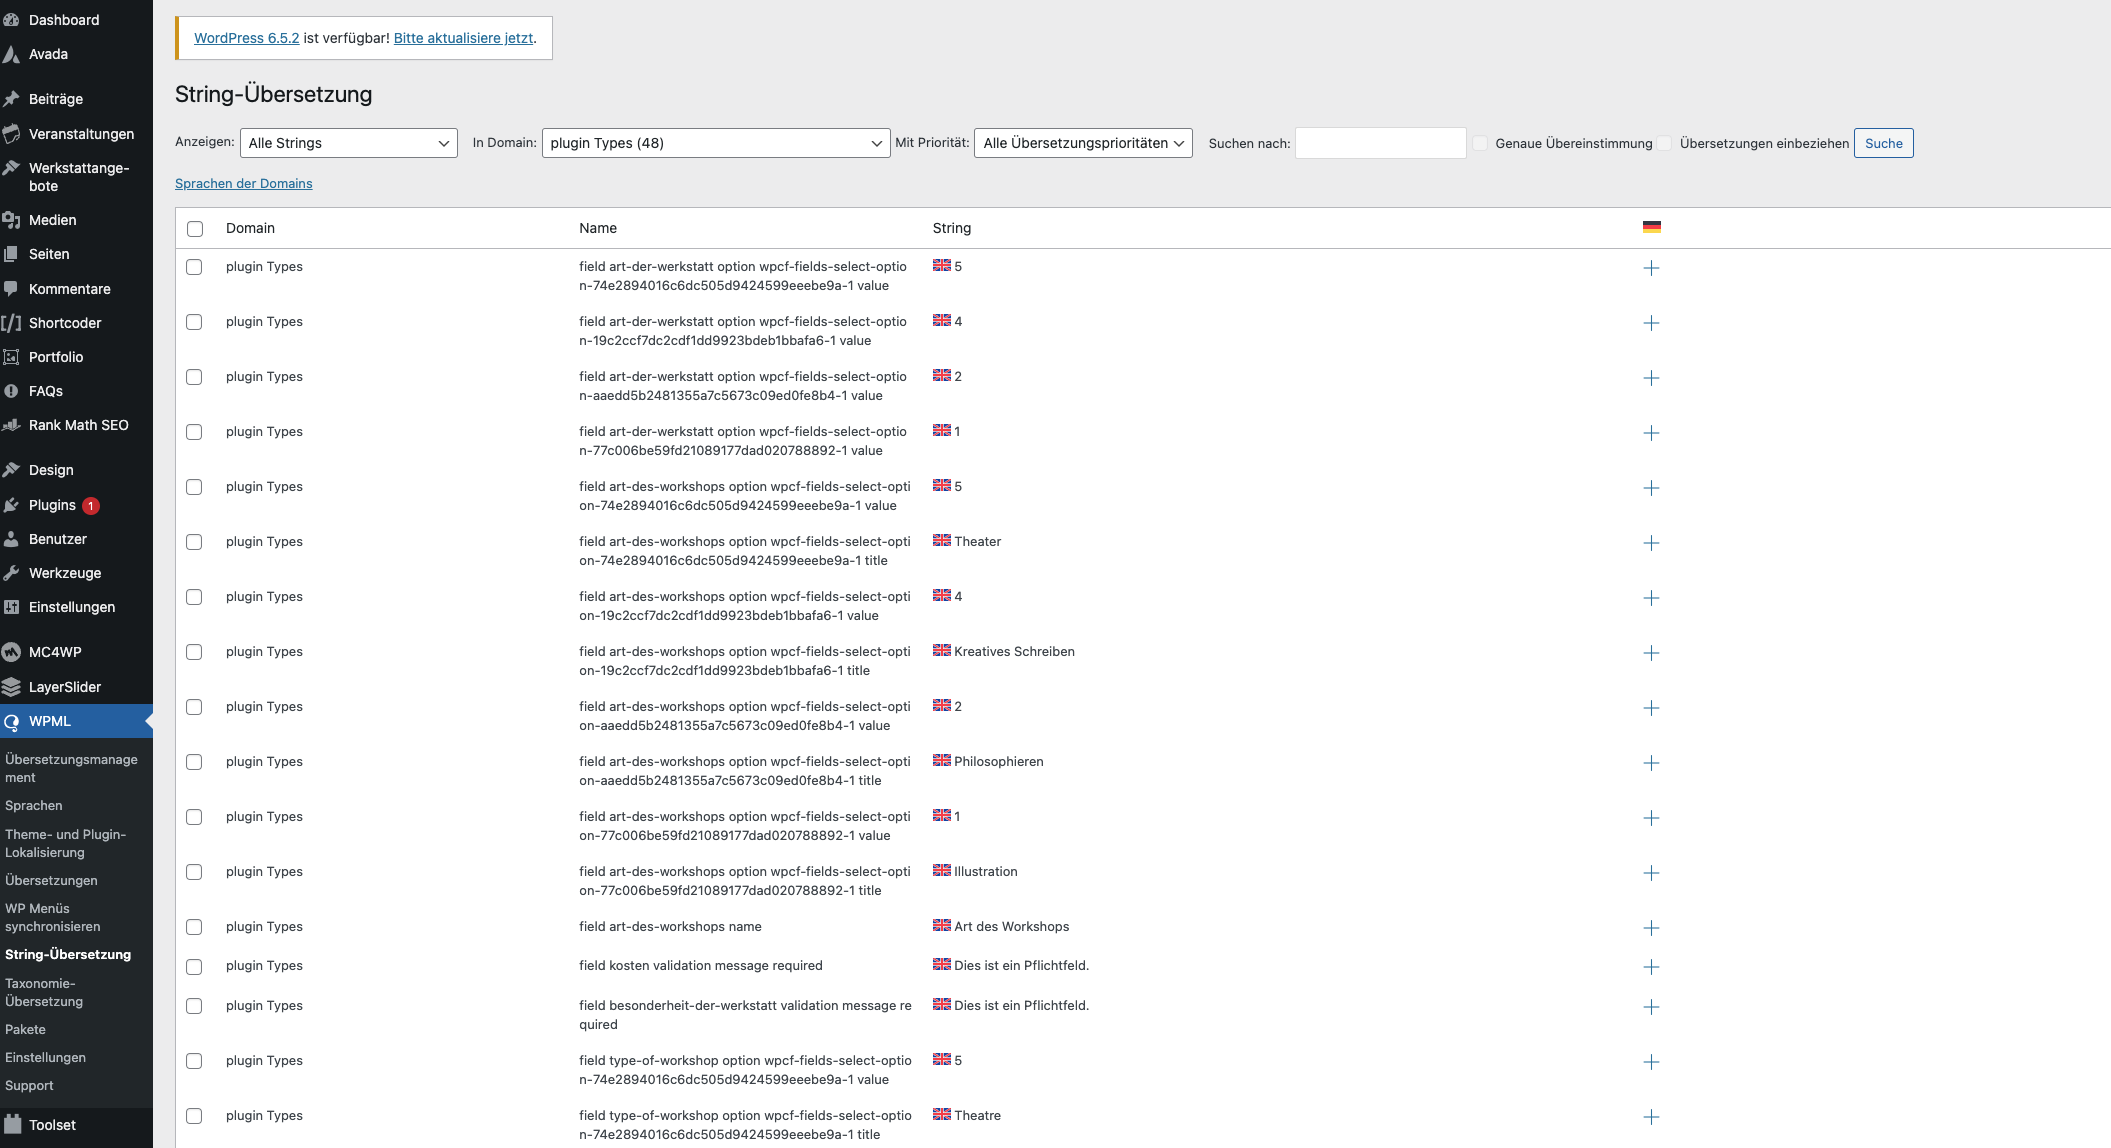Check the row with Kreatives Schreiben
Screen dimensions: 2111x1148
(194, 652)
